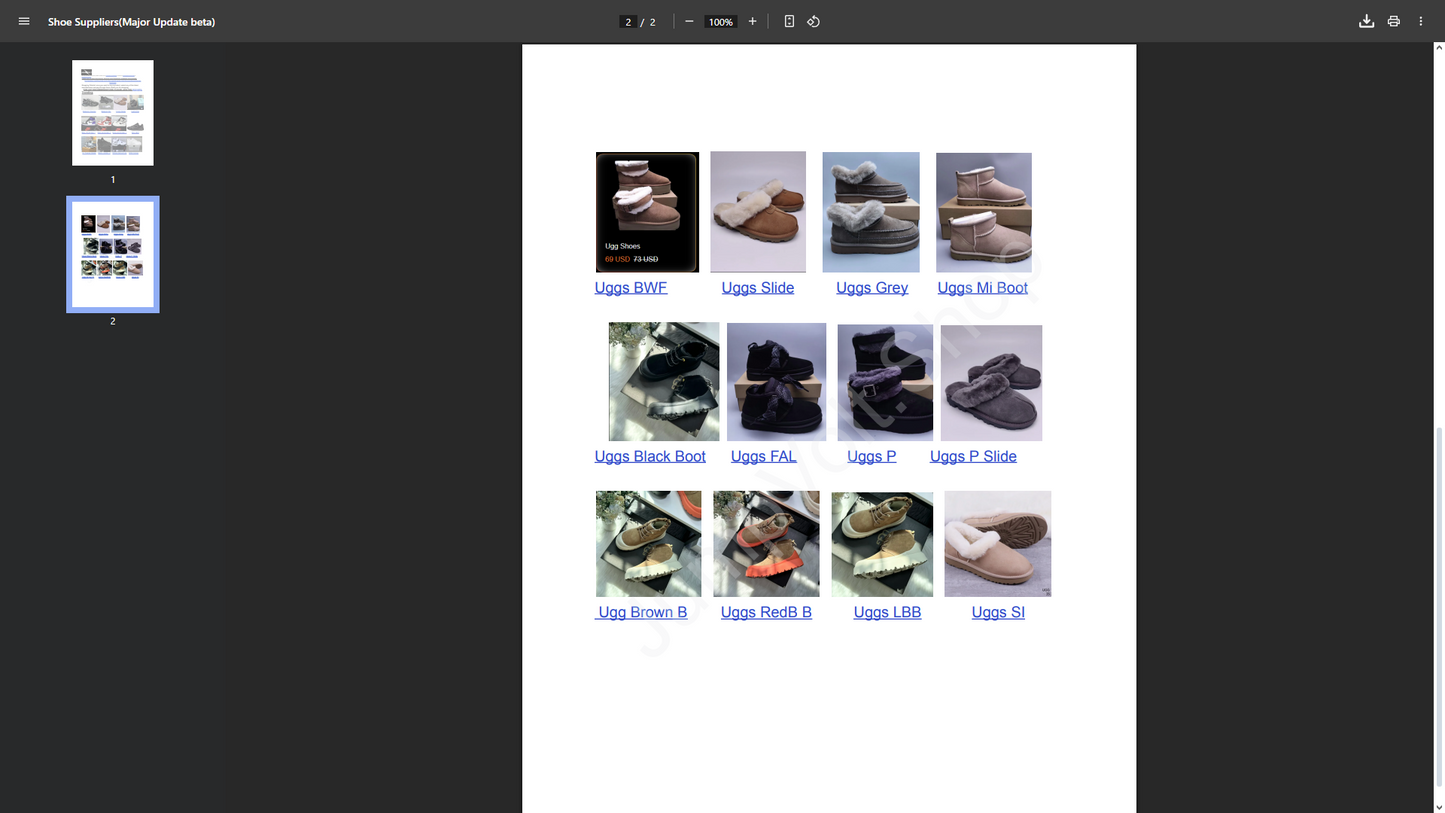Print the document
The width and height of the screenshot is (1445, 813).
coord(1393,21)
